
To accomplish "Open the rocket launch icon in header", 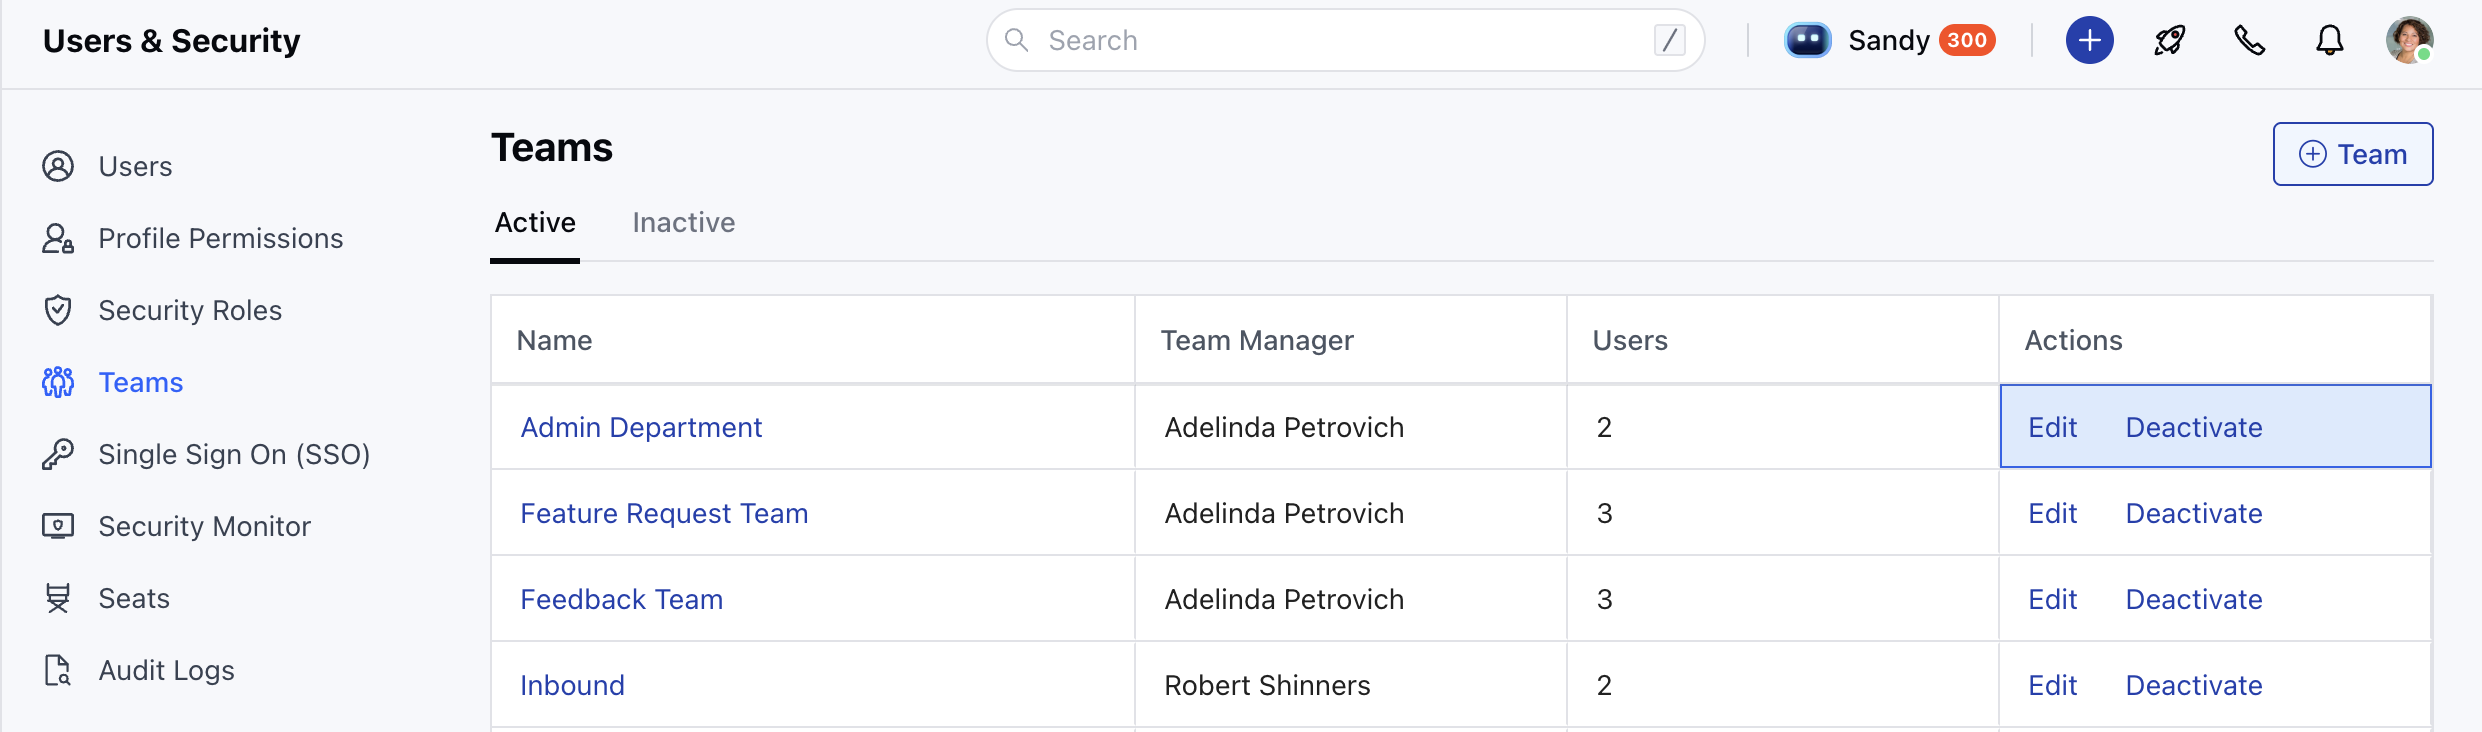I will pos(2170,40).
